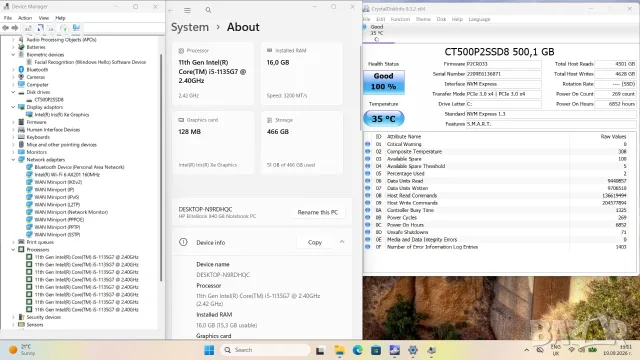Expand the Batteries node
640x360 pixels.
[x=13, y=47]
